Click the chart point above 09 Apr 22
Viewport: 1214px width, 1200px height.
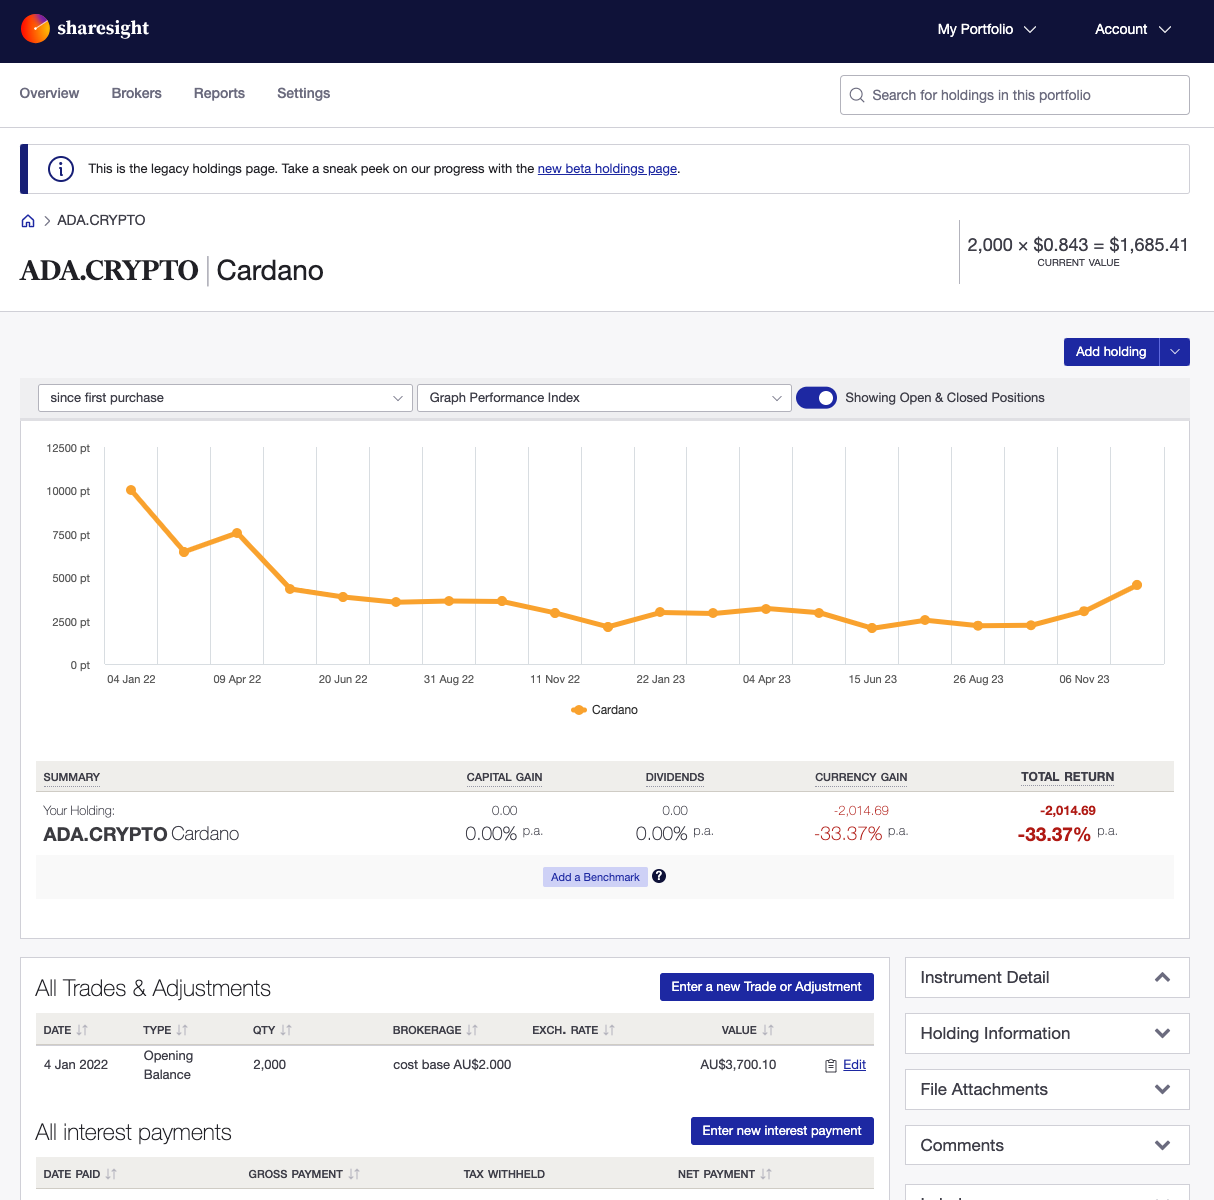[x=237, y=533]
